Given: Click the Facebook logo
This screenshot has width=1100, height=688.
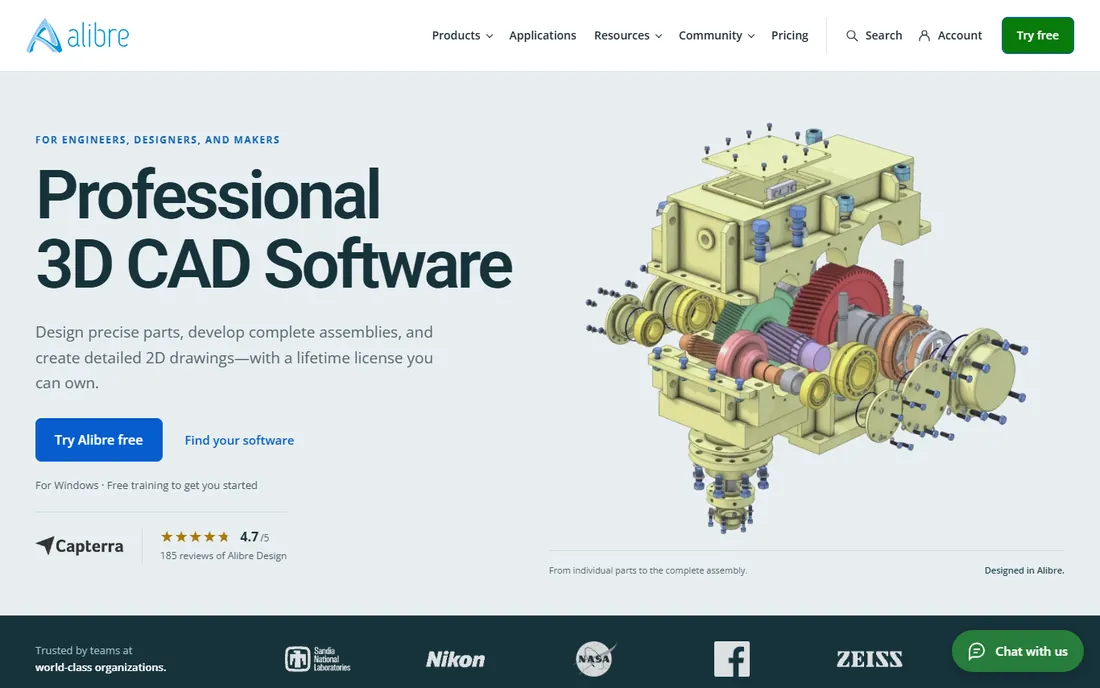Looking at the screenshot, I should 732,659.
